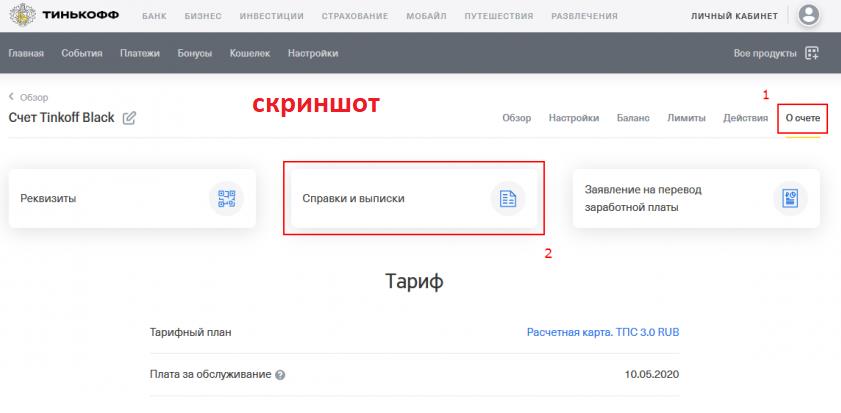841x413 pixels.
Task: Click the Плата за обслуживание label
Action: tap(210, 374)
